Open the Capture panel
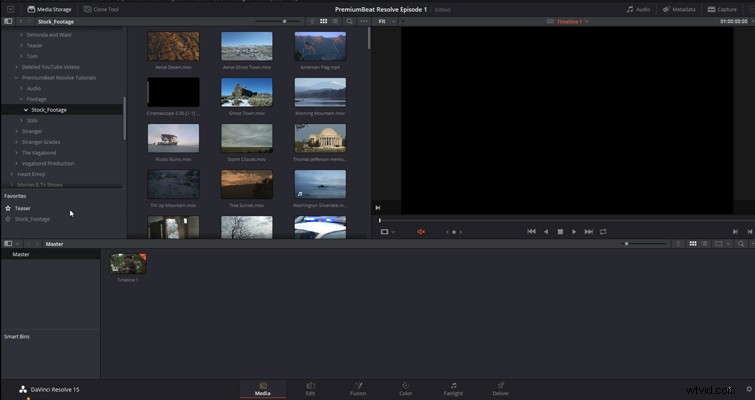Screen dimensions: 755x400 click(x=722, y=9)
